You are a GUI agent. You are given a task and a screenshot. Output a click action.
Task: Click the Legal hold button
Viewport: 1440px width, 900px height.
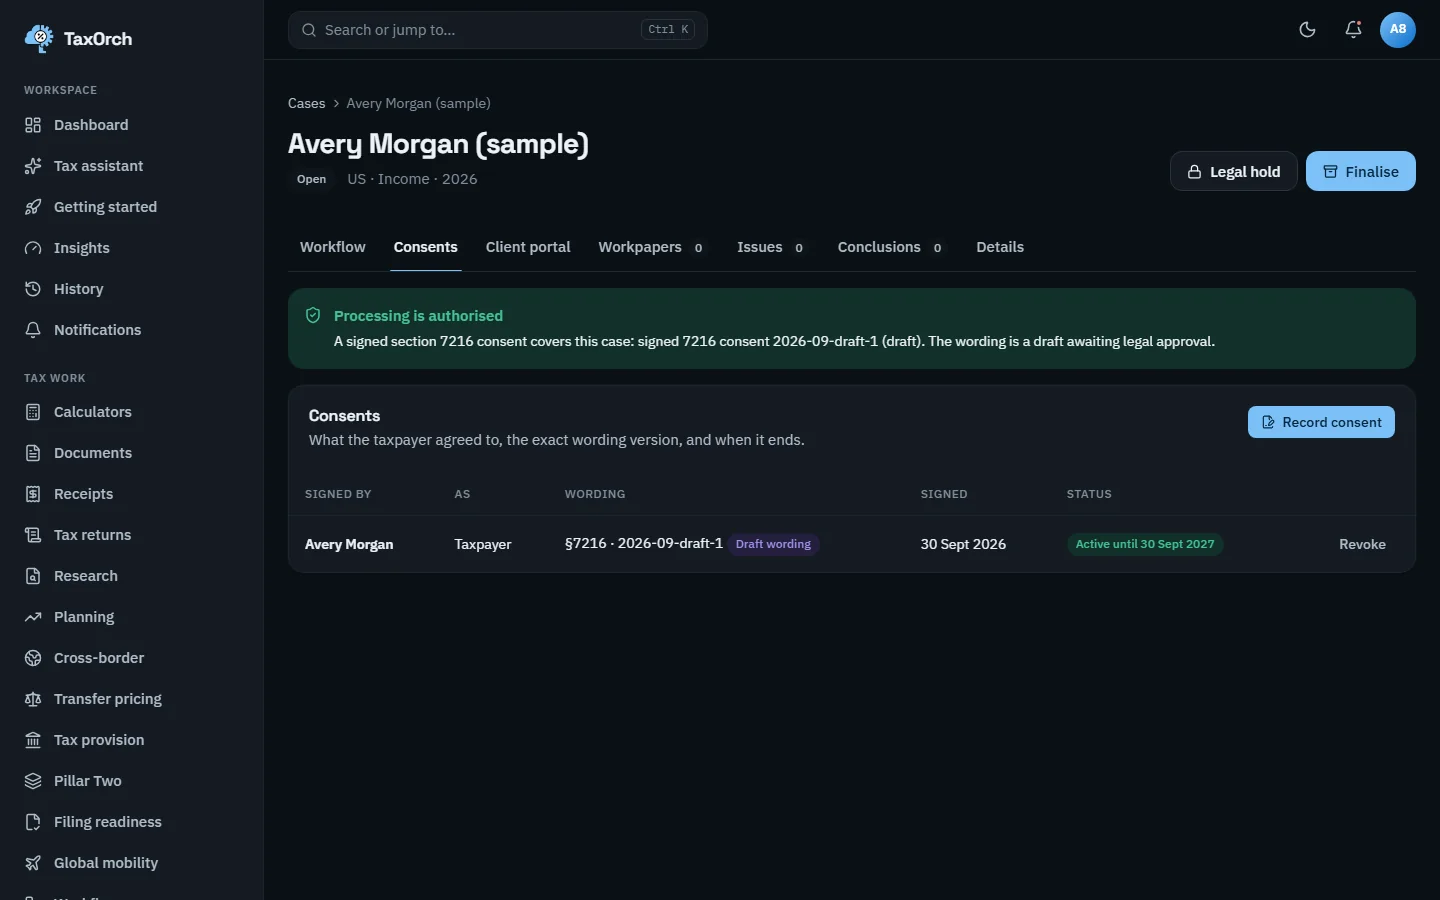[x=1234, y=171]
